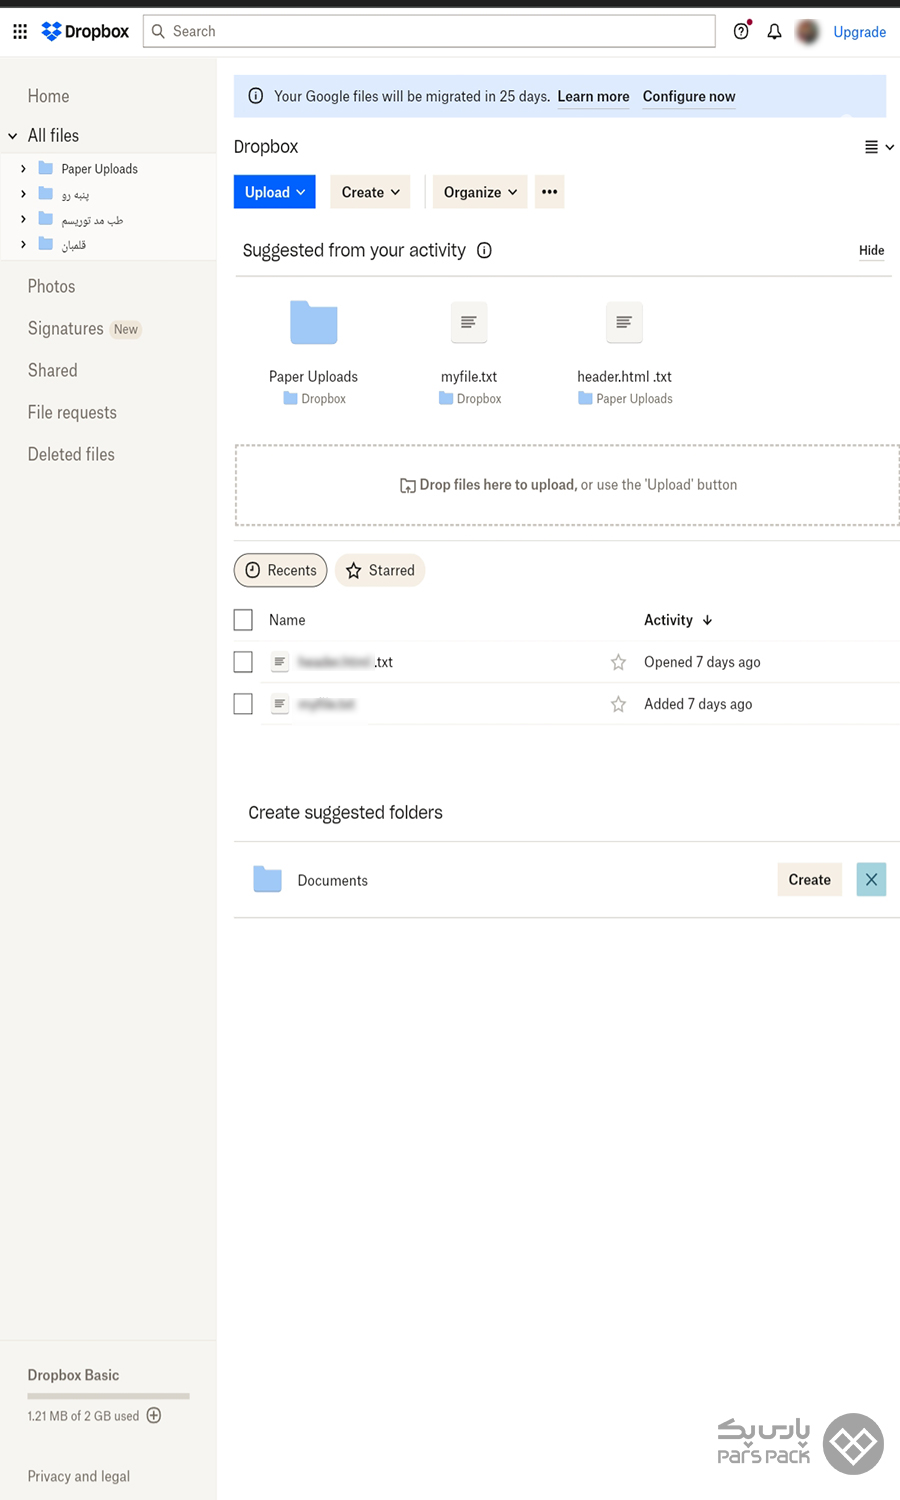Expand the Paper Uploads tree folder
The width and height of the screenshot is (900, 1500).
pyautogui.click(x=23, y=169)
